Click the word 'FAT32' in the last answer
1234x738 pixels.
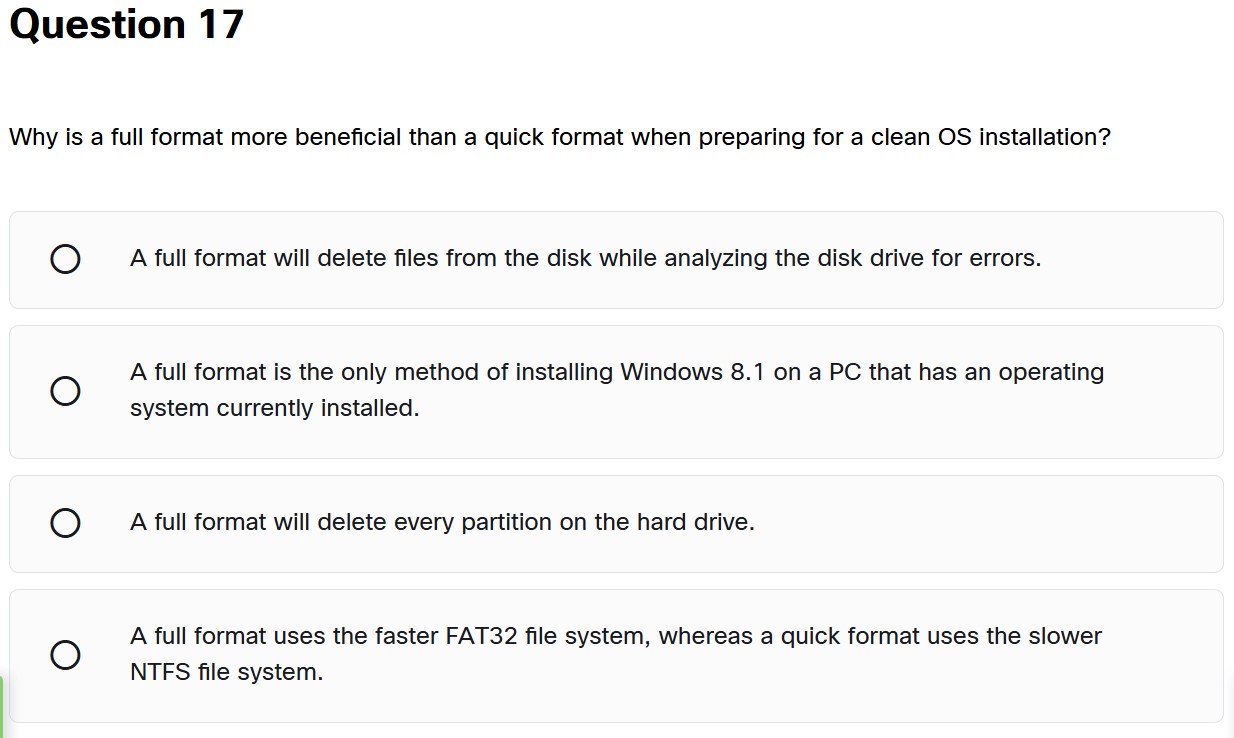pyautogui.click(x=482, y=635)
